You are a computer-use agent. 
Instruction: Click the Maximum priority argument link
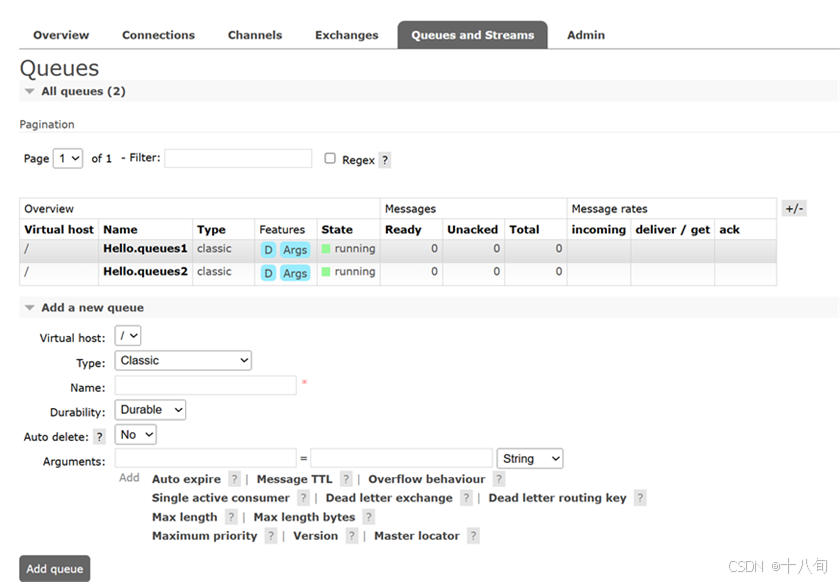(205, 536)
